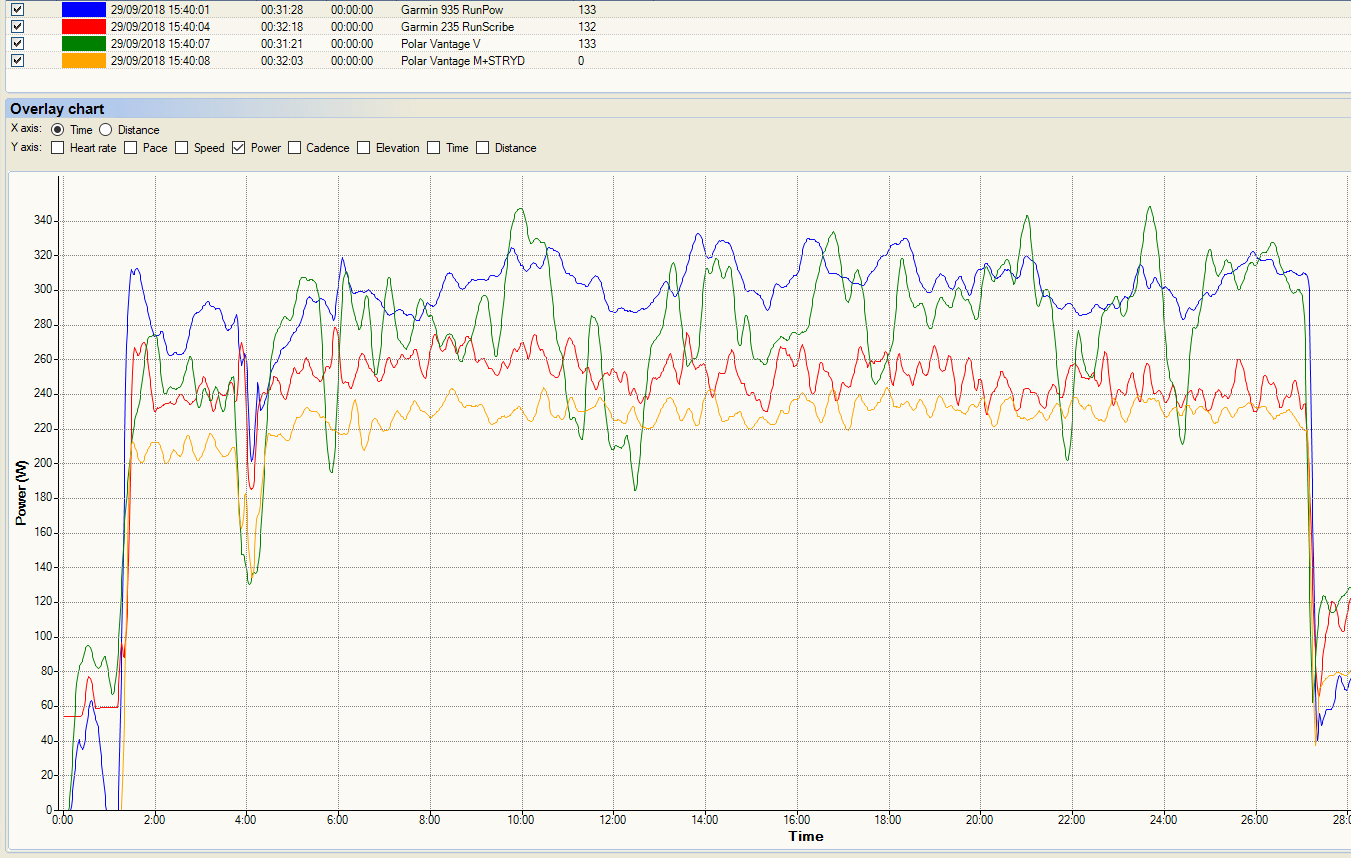Enable the Elevation Y axis checkbox
Viewport: 1351px width, 858px height.
[x=364, y=148]
